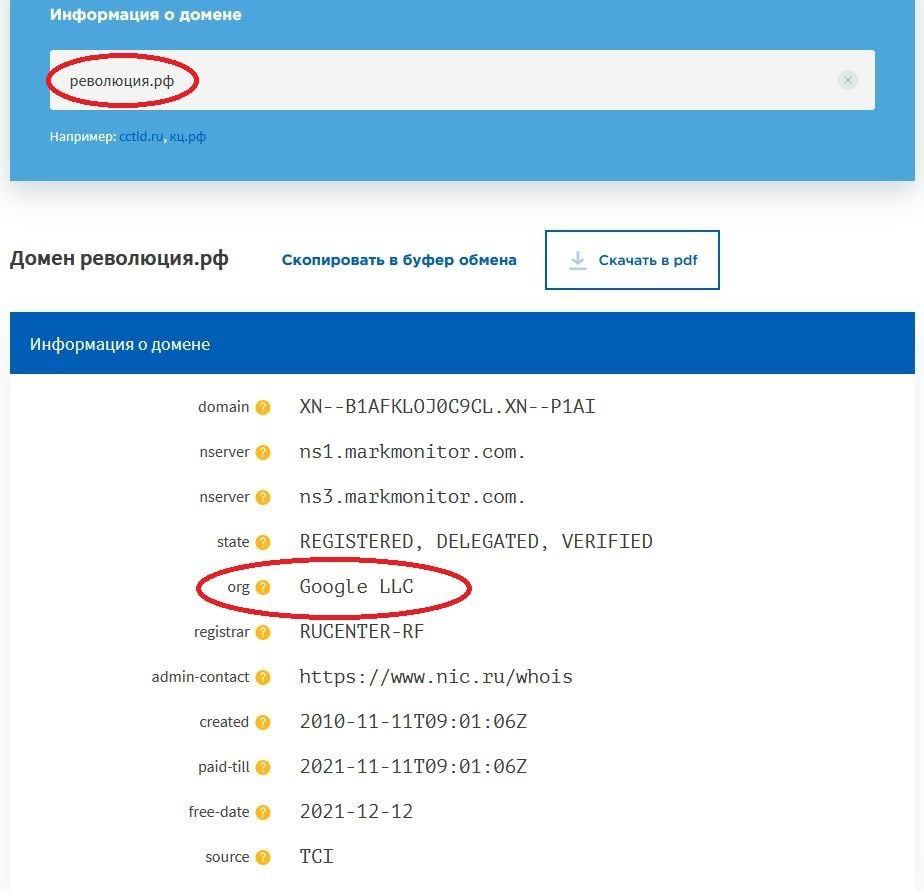Click help icon next to created
Image resolution: width=924 pixels, height=892 pixels.
click(x=263, y=722)
